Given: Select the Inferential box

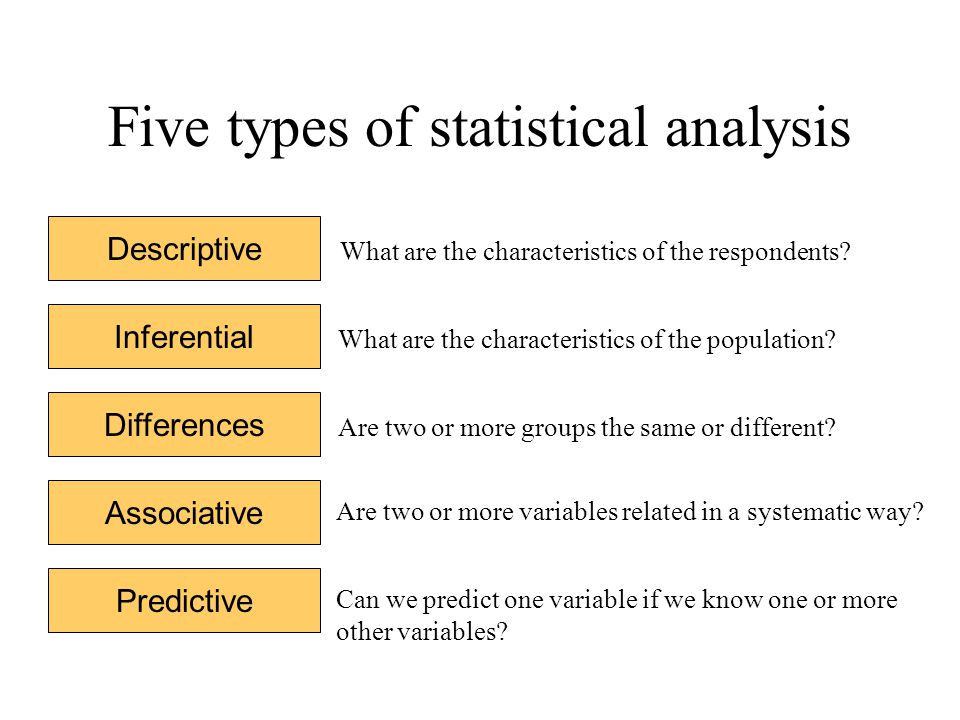Looking at the screenshot, I should tap(184, 337).
